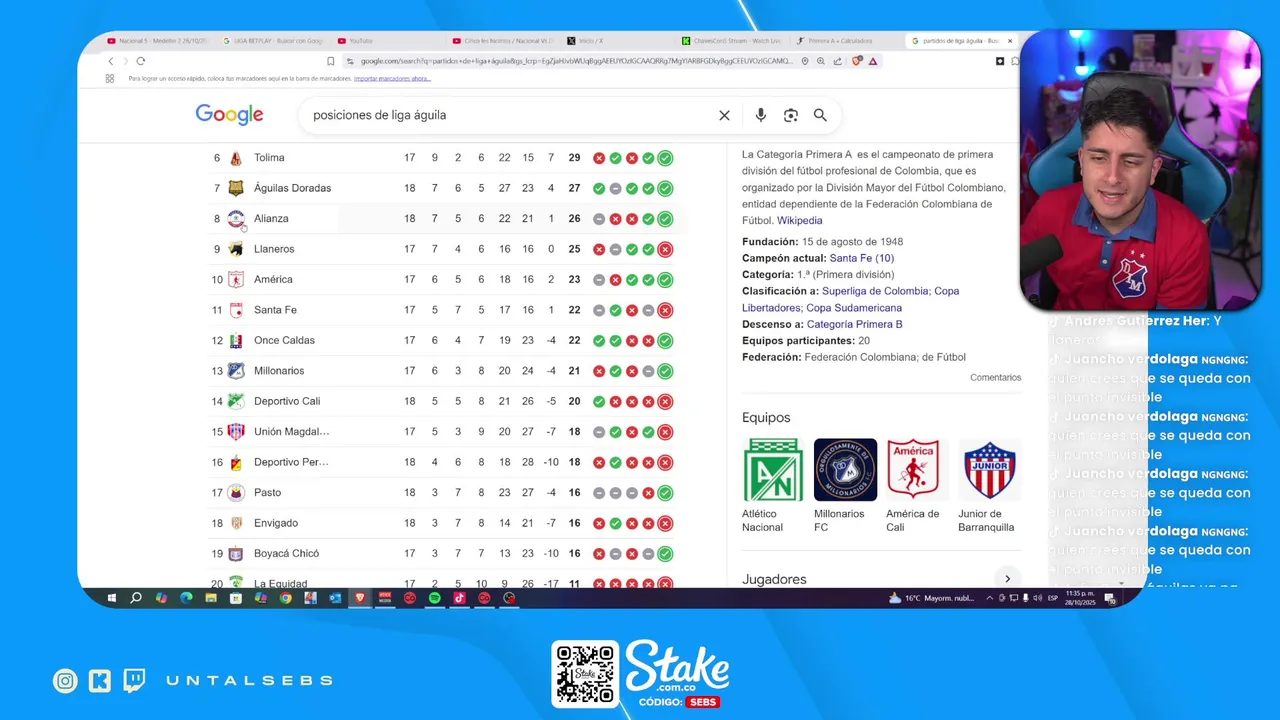Screen dimensions: 1280x720
Task: Open File Explorer from taskbar
Action: [211, 598]
